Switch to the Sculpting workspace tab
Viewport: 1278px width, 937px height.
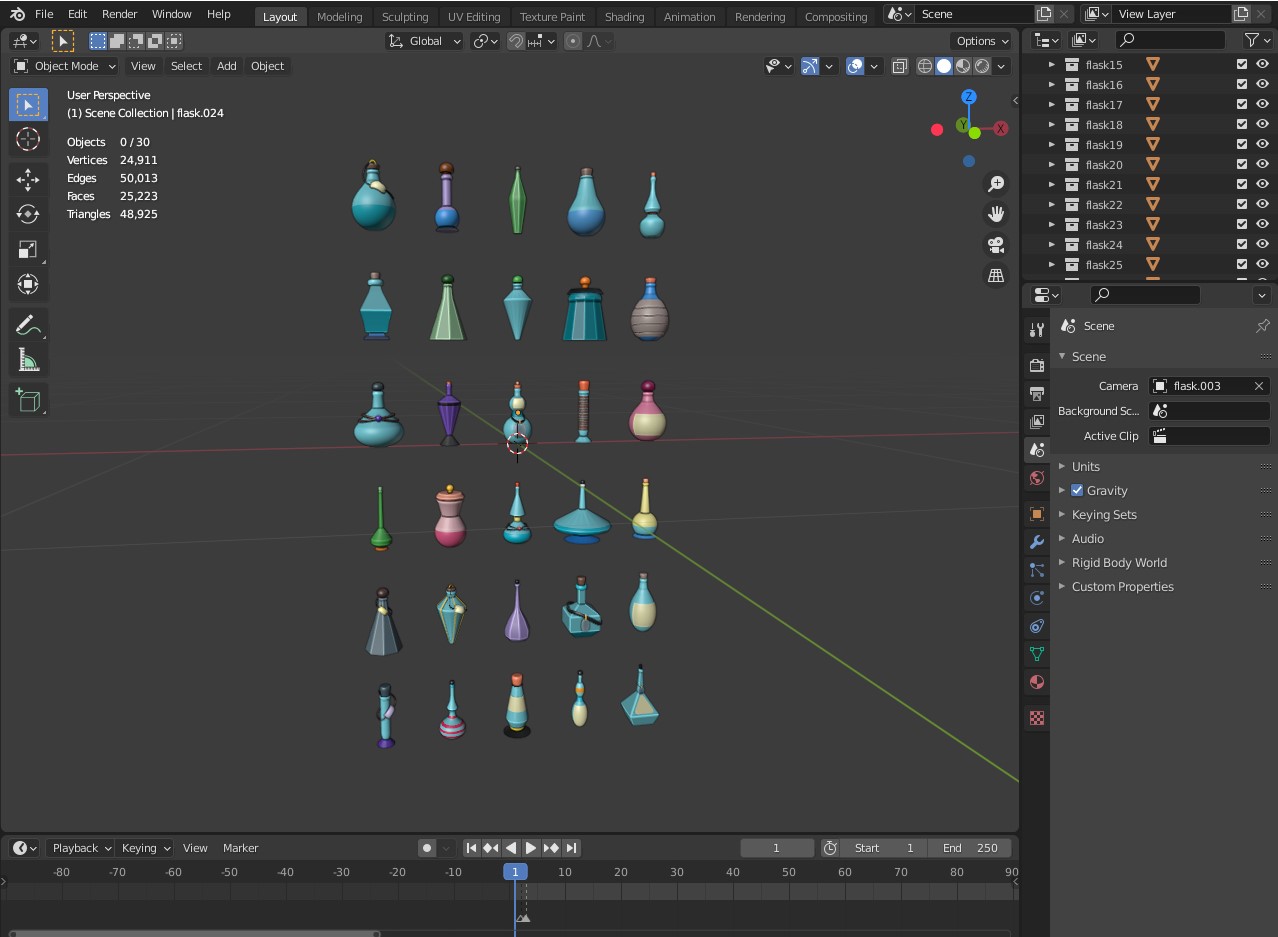pos(404,17)
